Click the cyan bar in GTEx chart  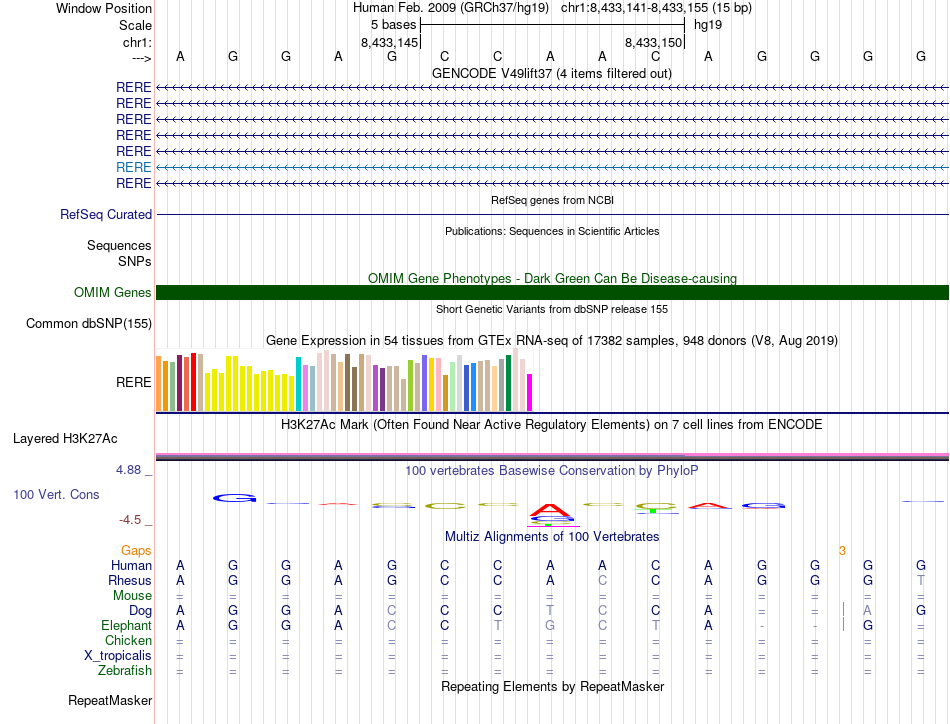tap(298, 384)
